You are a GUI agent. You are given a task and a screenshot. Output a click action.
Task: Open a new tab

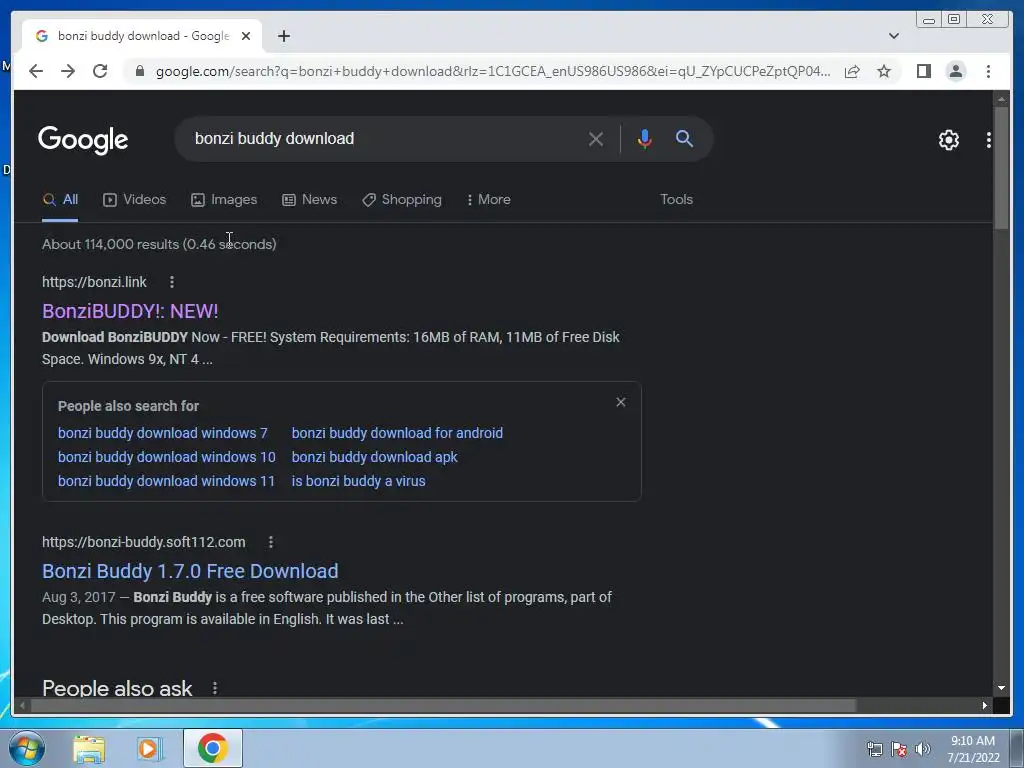(x=283, y=36)
